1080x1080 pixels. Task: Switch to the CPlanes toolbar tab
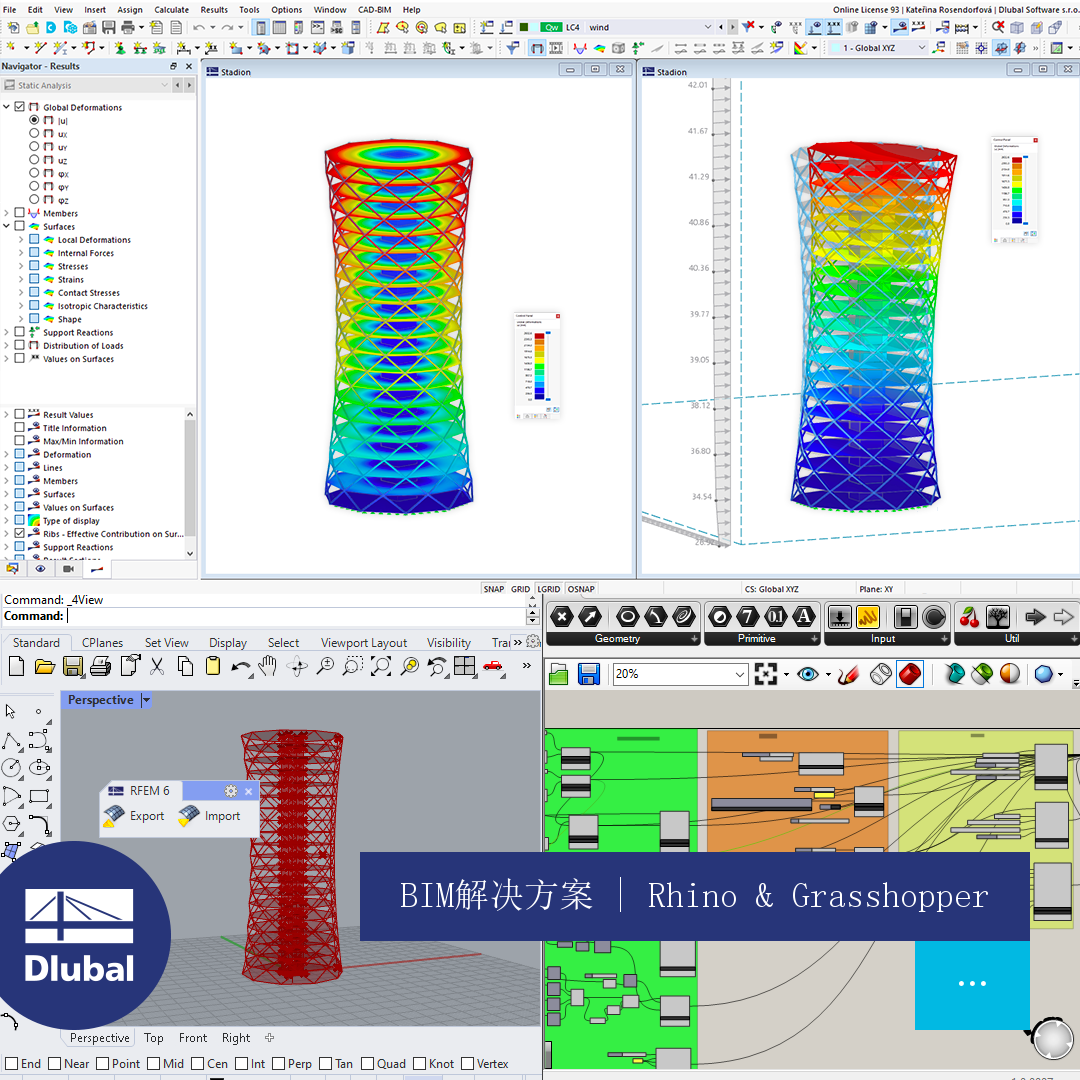[x=102, y=643]
